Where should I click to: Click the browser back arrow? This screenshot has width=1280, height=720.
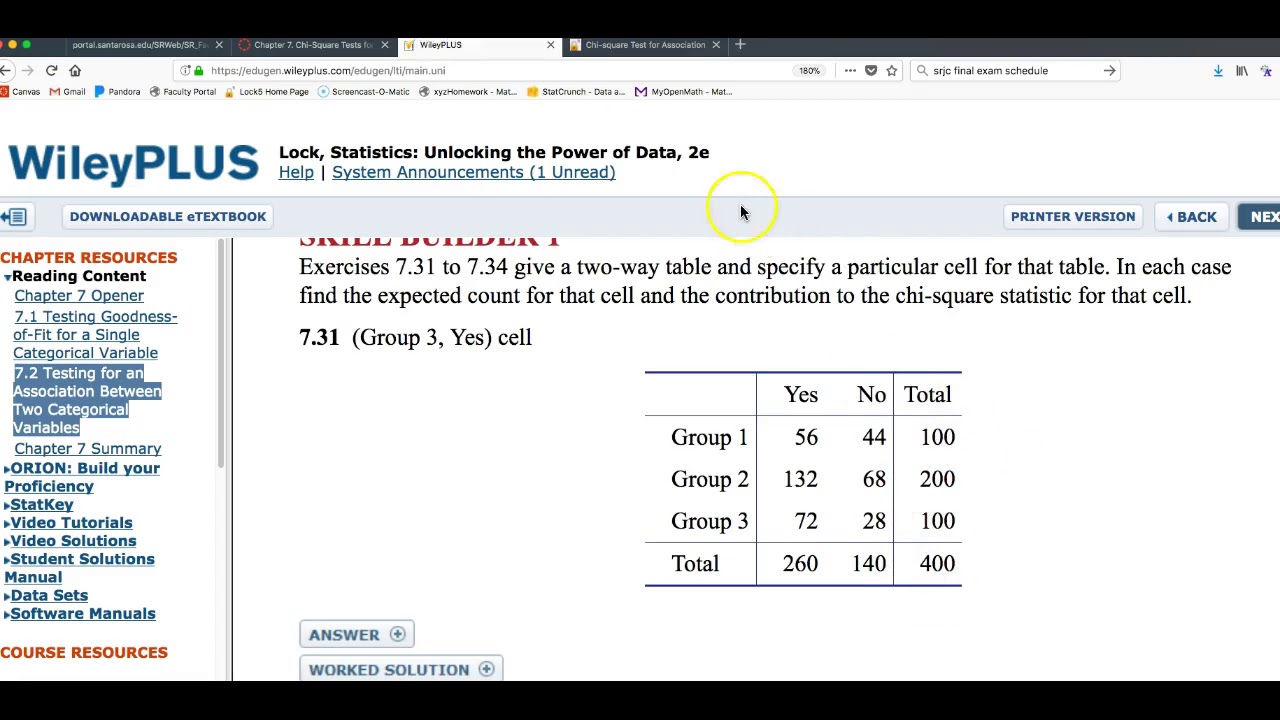pos(6,71)
